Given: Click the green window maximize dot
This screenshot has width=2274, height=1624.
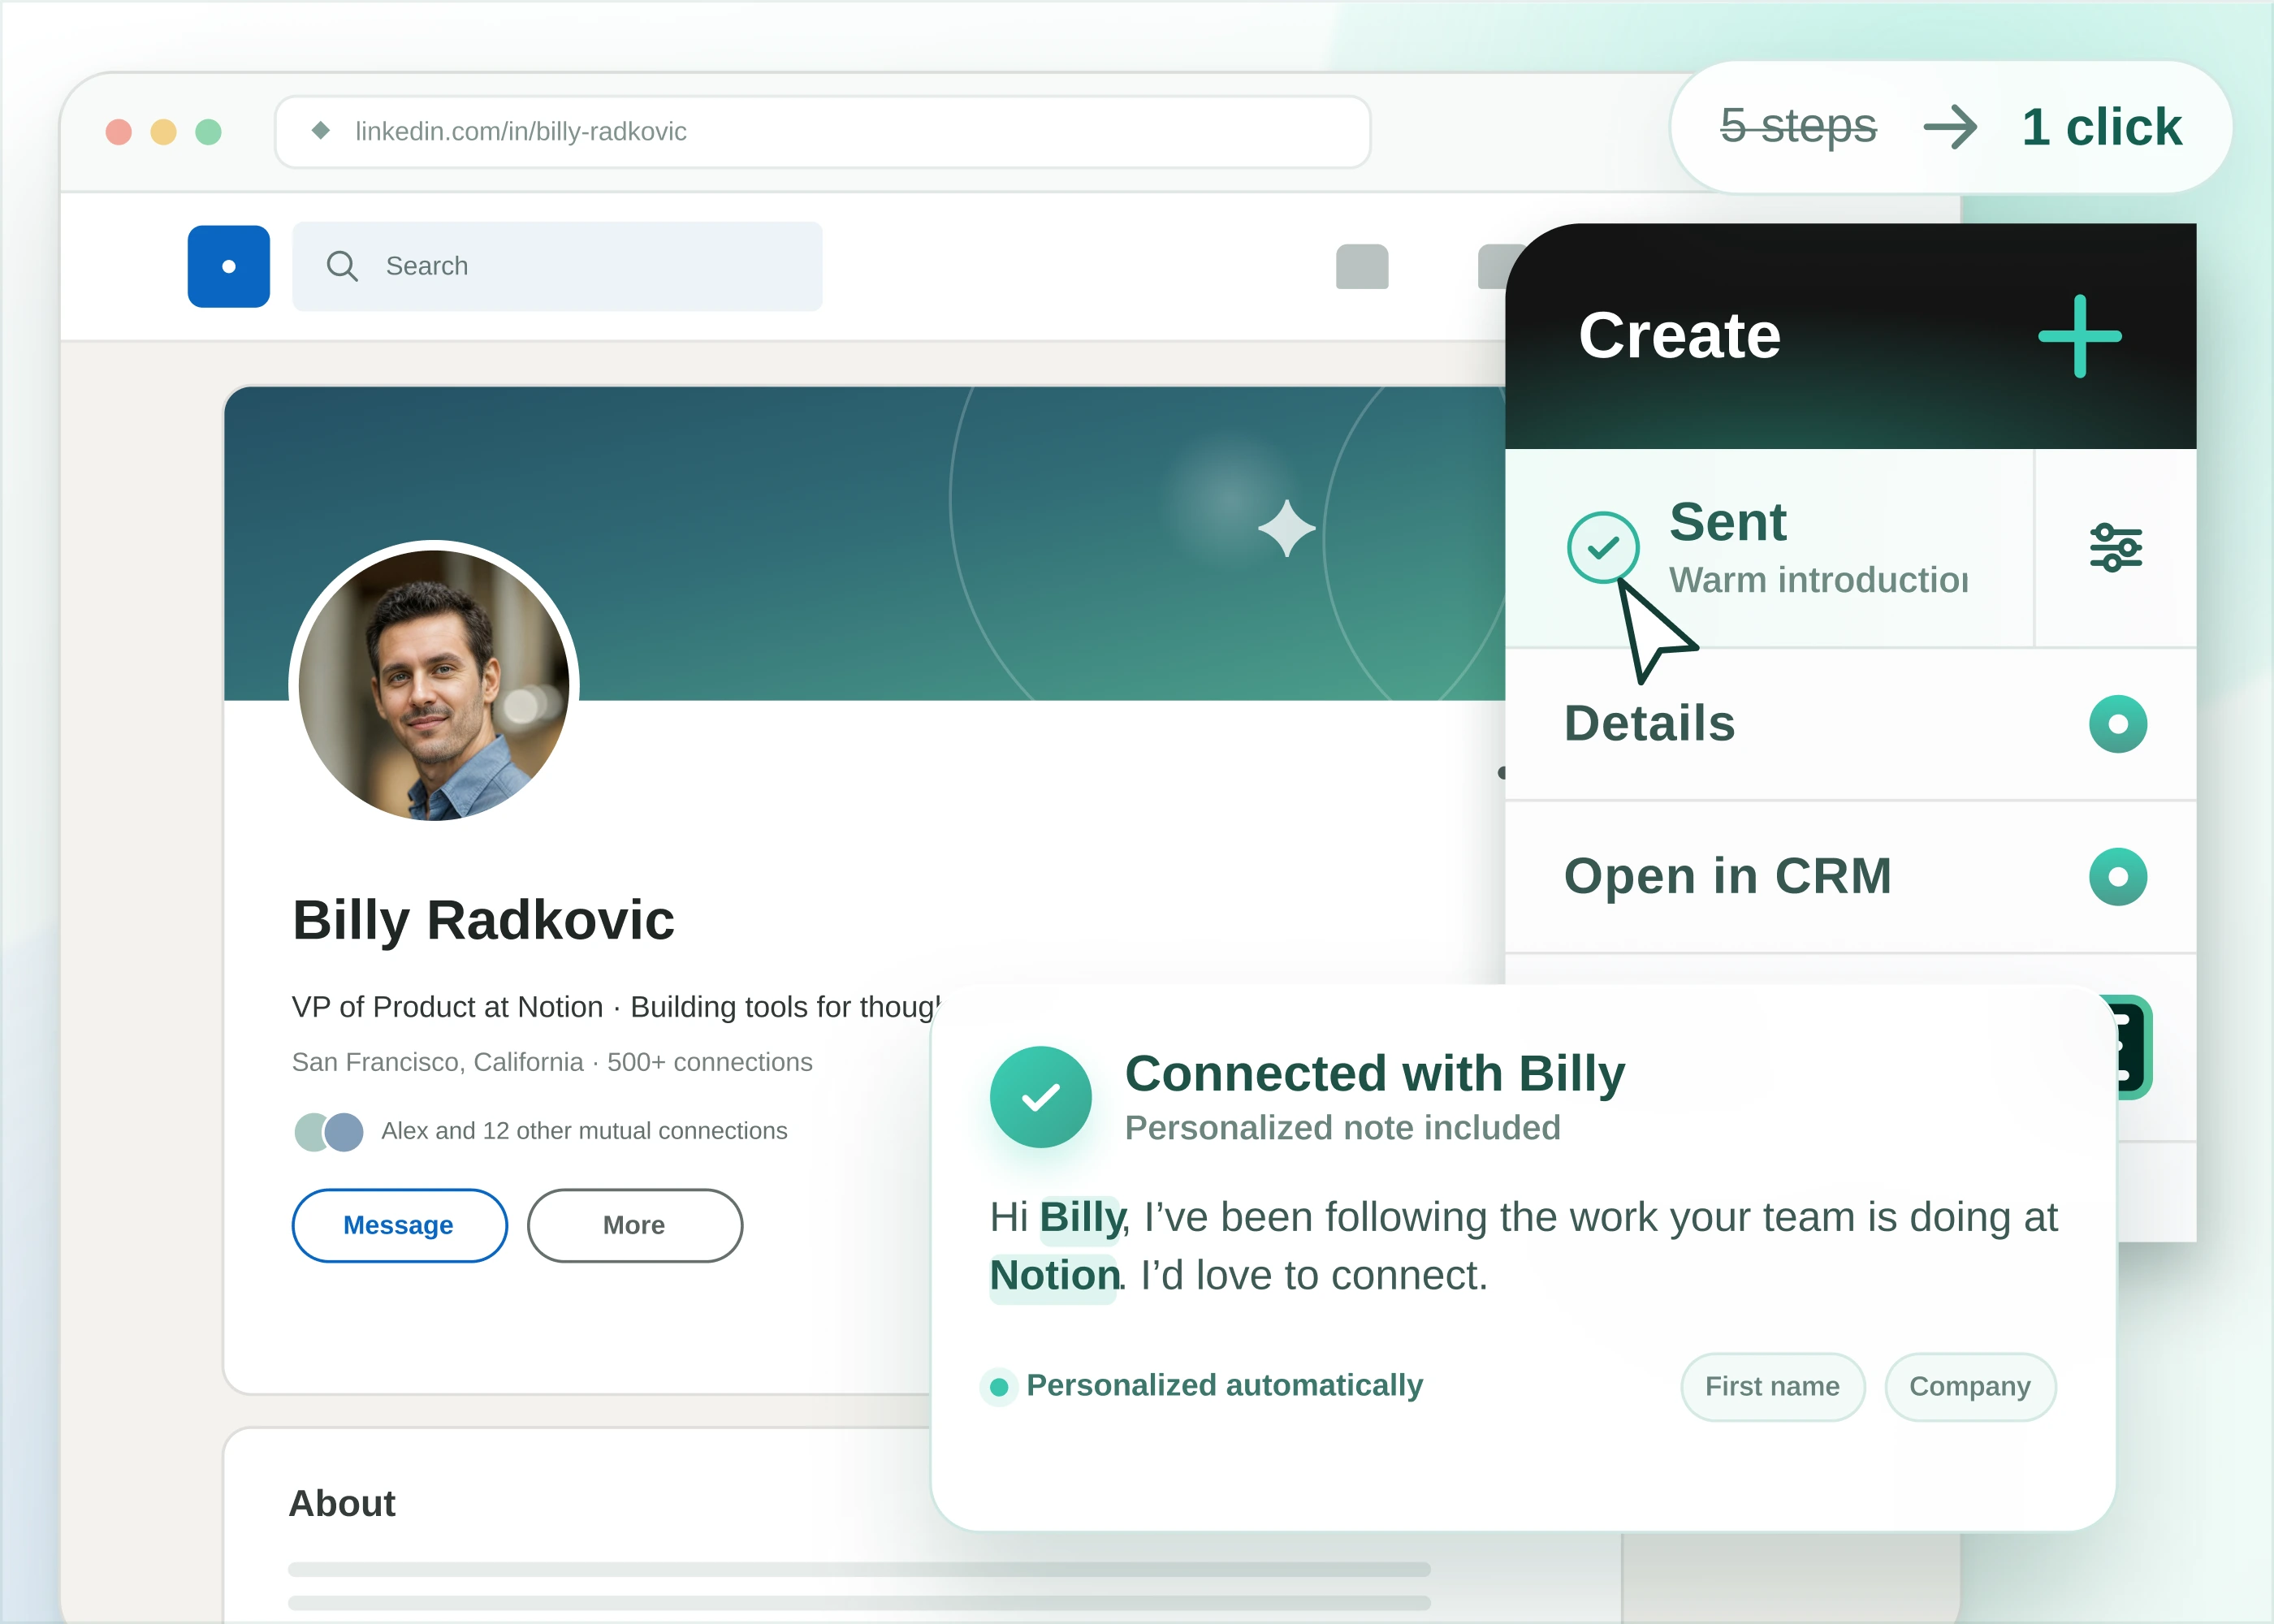Looking at the screenshot, I should coord(208,132).
